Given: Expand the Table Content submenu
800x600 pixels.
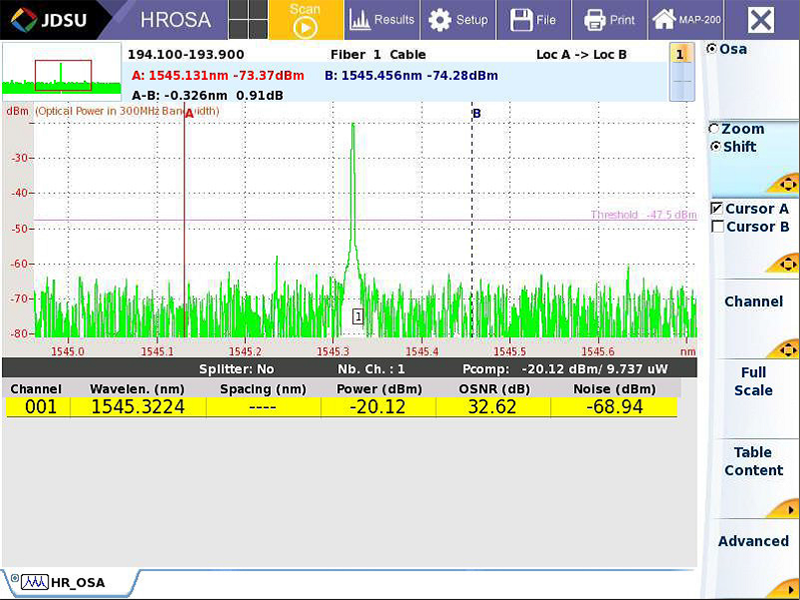Looking at the screenshot, I should [x=753, y=462].
